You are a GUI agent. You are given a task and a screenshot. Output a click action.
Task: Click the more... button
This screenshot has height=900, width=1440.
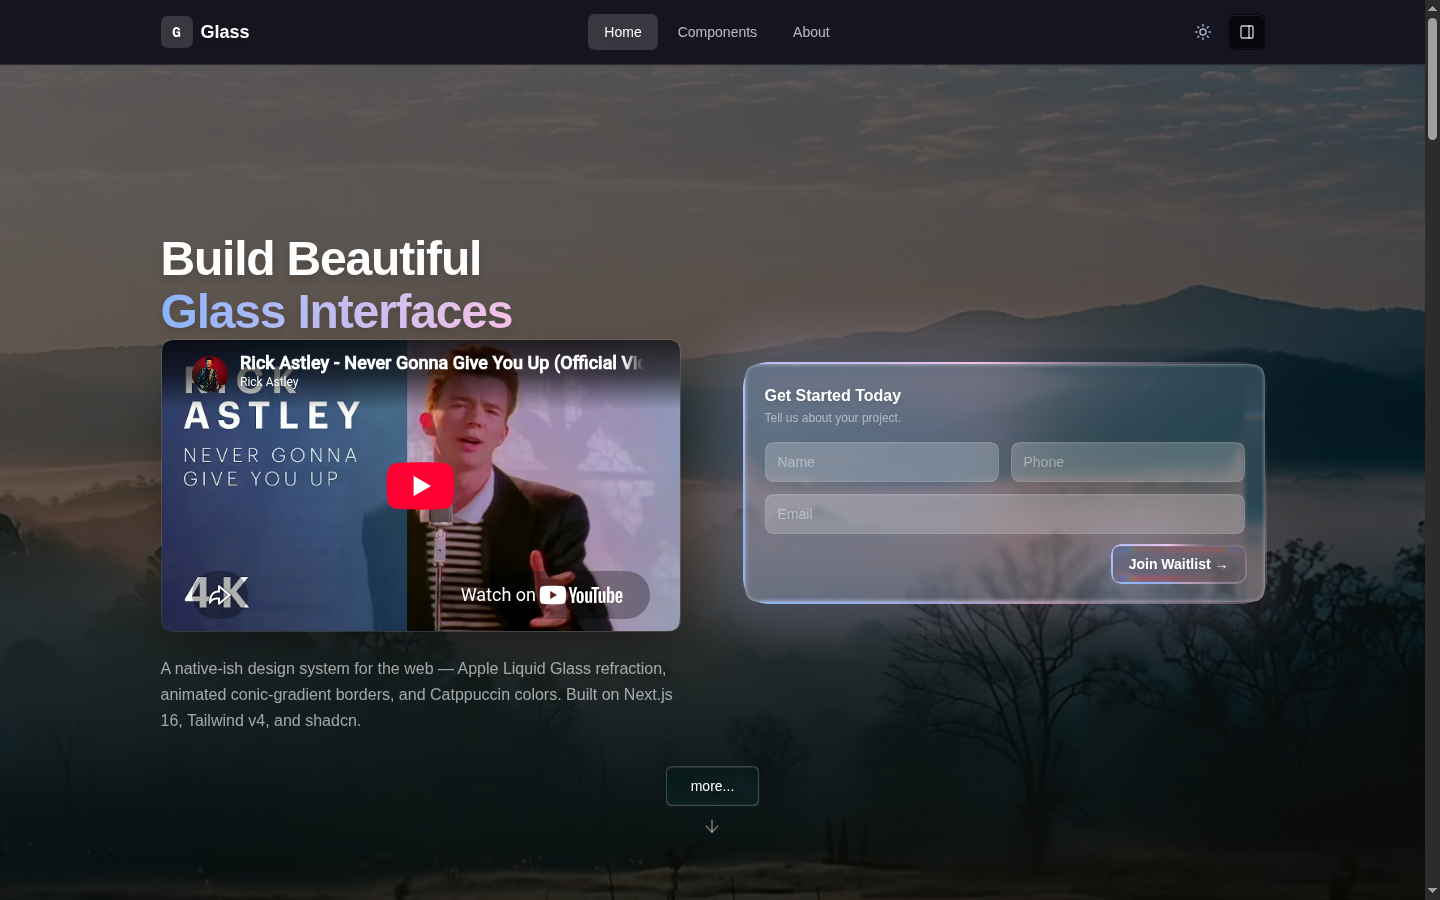click(x=712, y=786)
